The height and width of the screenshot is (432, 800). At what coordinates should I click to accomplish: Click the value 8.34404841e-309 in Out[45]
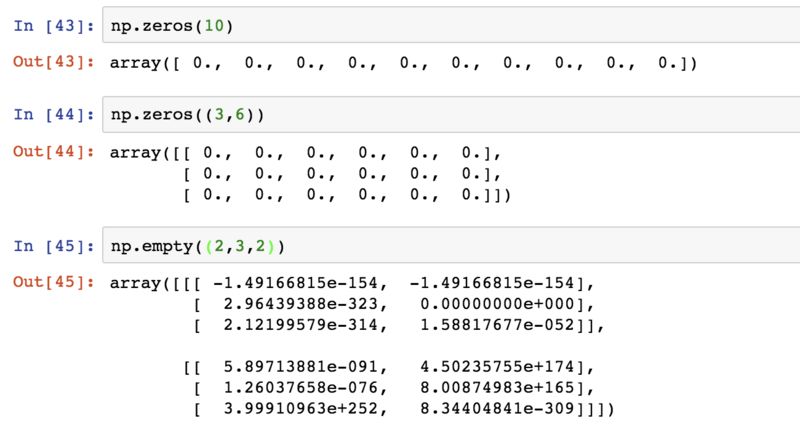click(x=497, y=409)
